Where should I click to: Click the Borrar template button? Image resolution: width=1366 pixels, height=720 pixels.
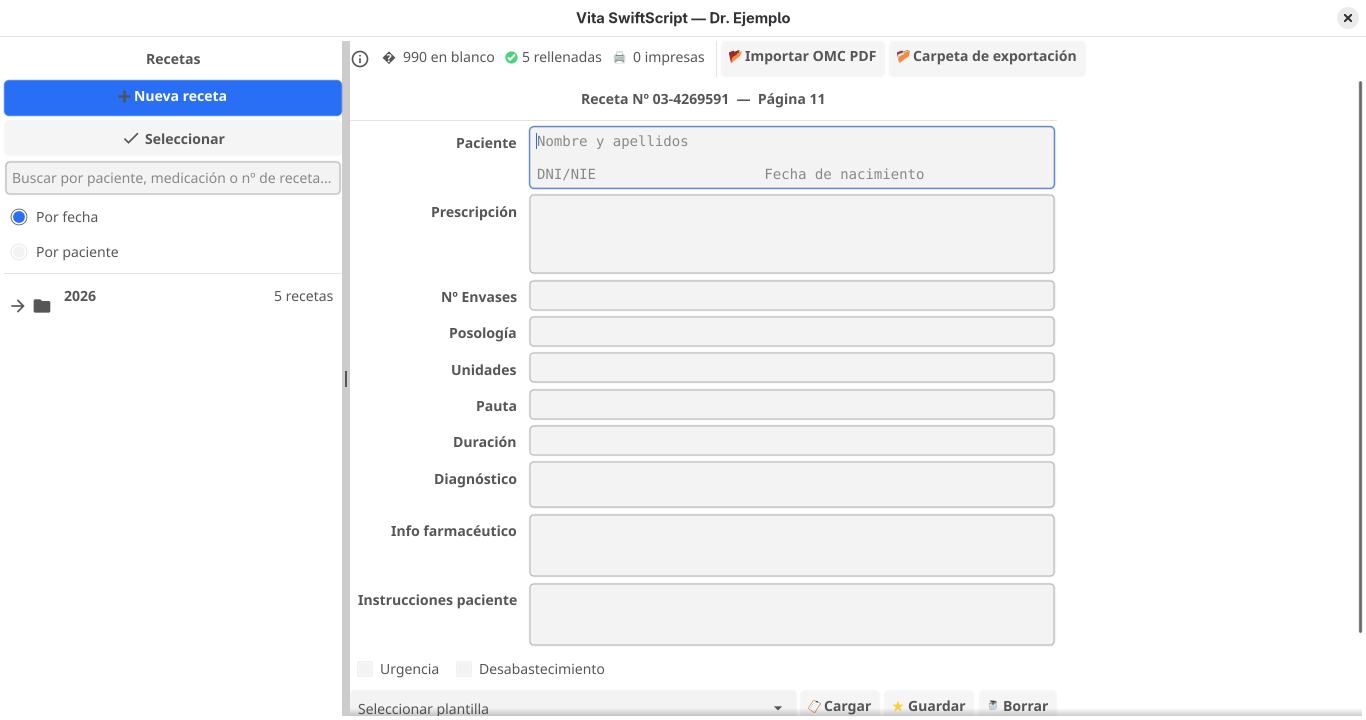click(1018, 706)
